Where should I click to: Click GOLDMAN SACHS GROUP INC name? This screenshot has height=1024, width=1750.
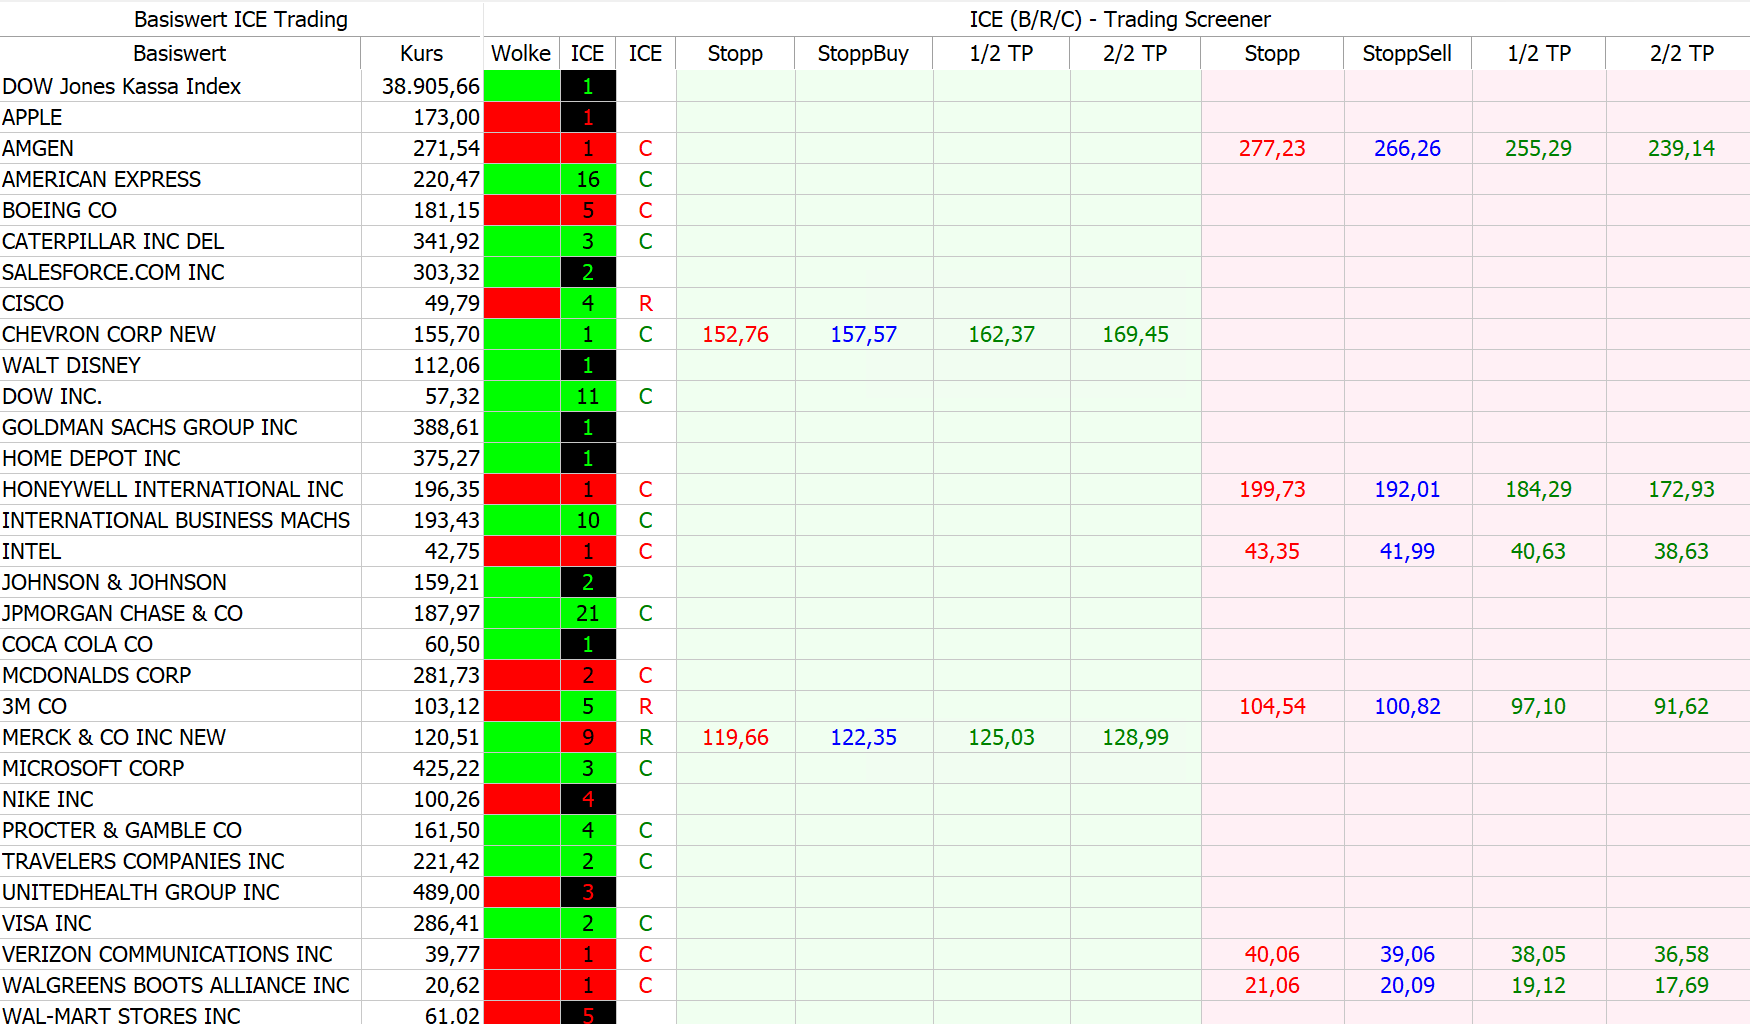pos(150,427)
